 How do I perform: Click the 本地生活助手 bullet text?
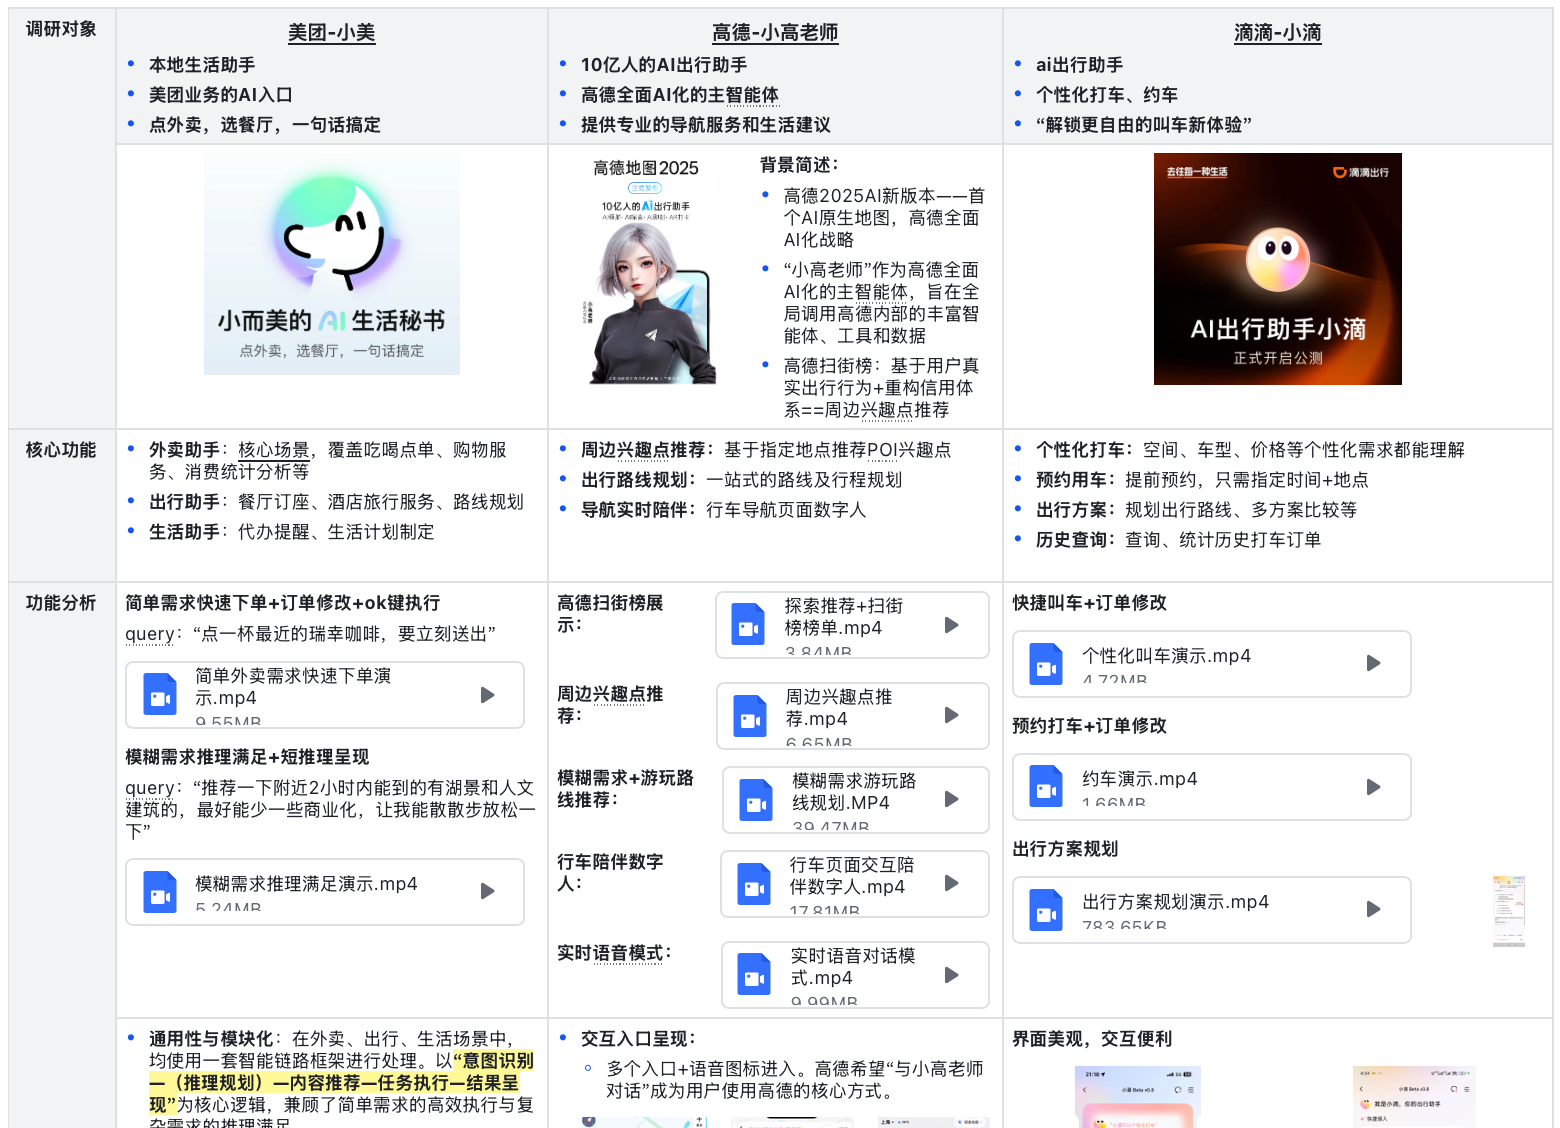click(202, 65)
